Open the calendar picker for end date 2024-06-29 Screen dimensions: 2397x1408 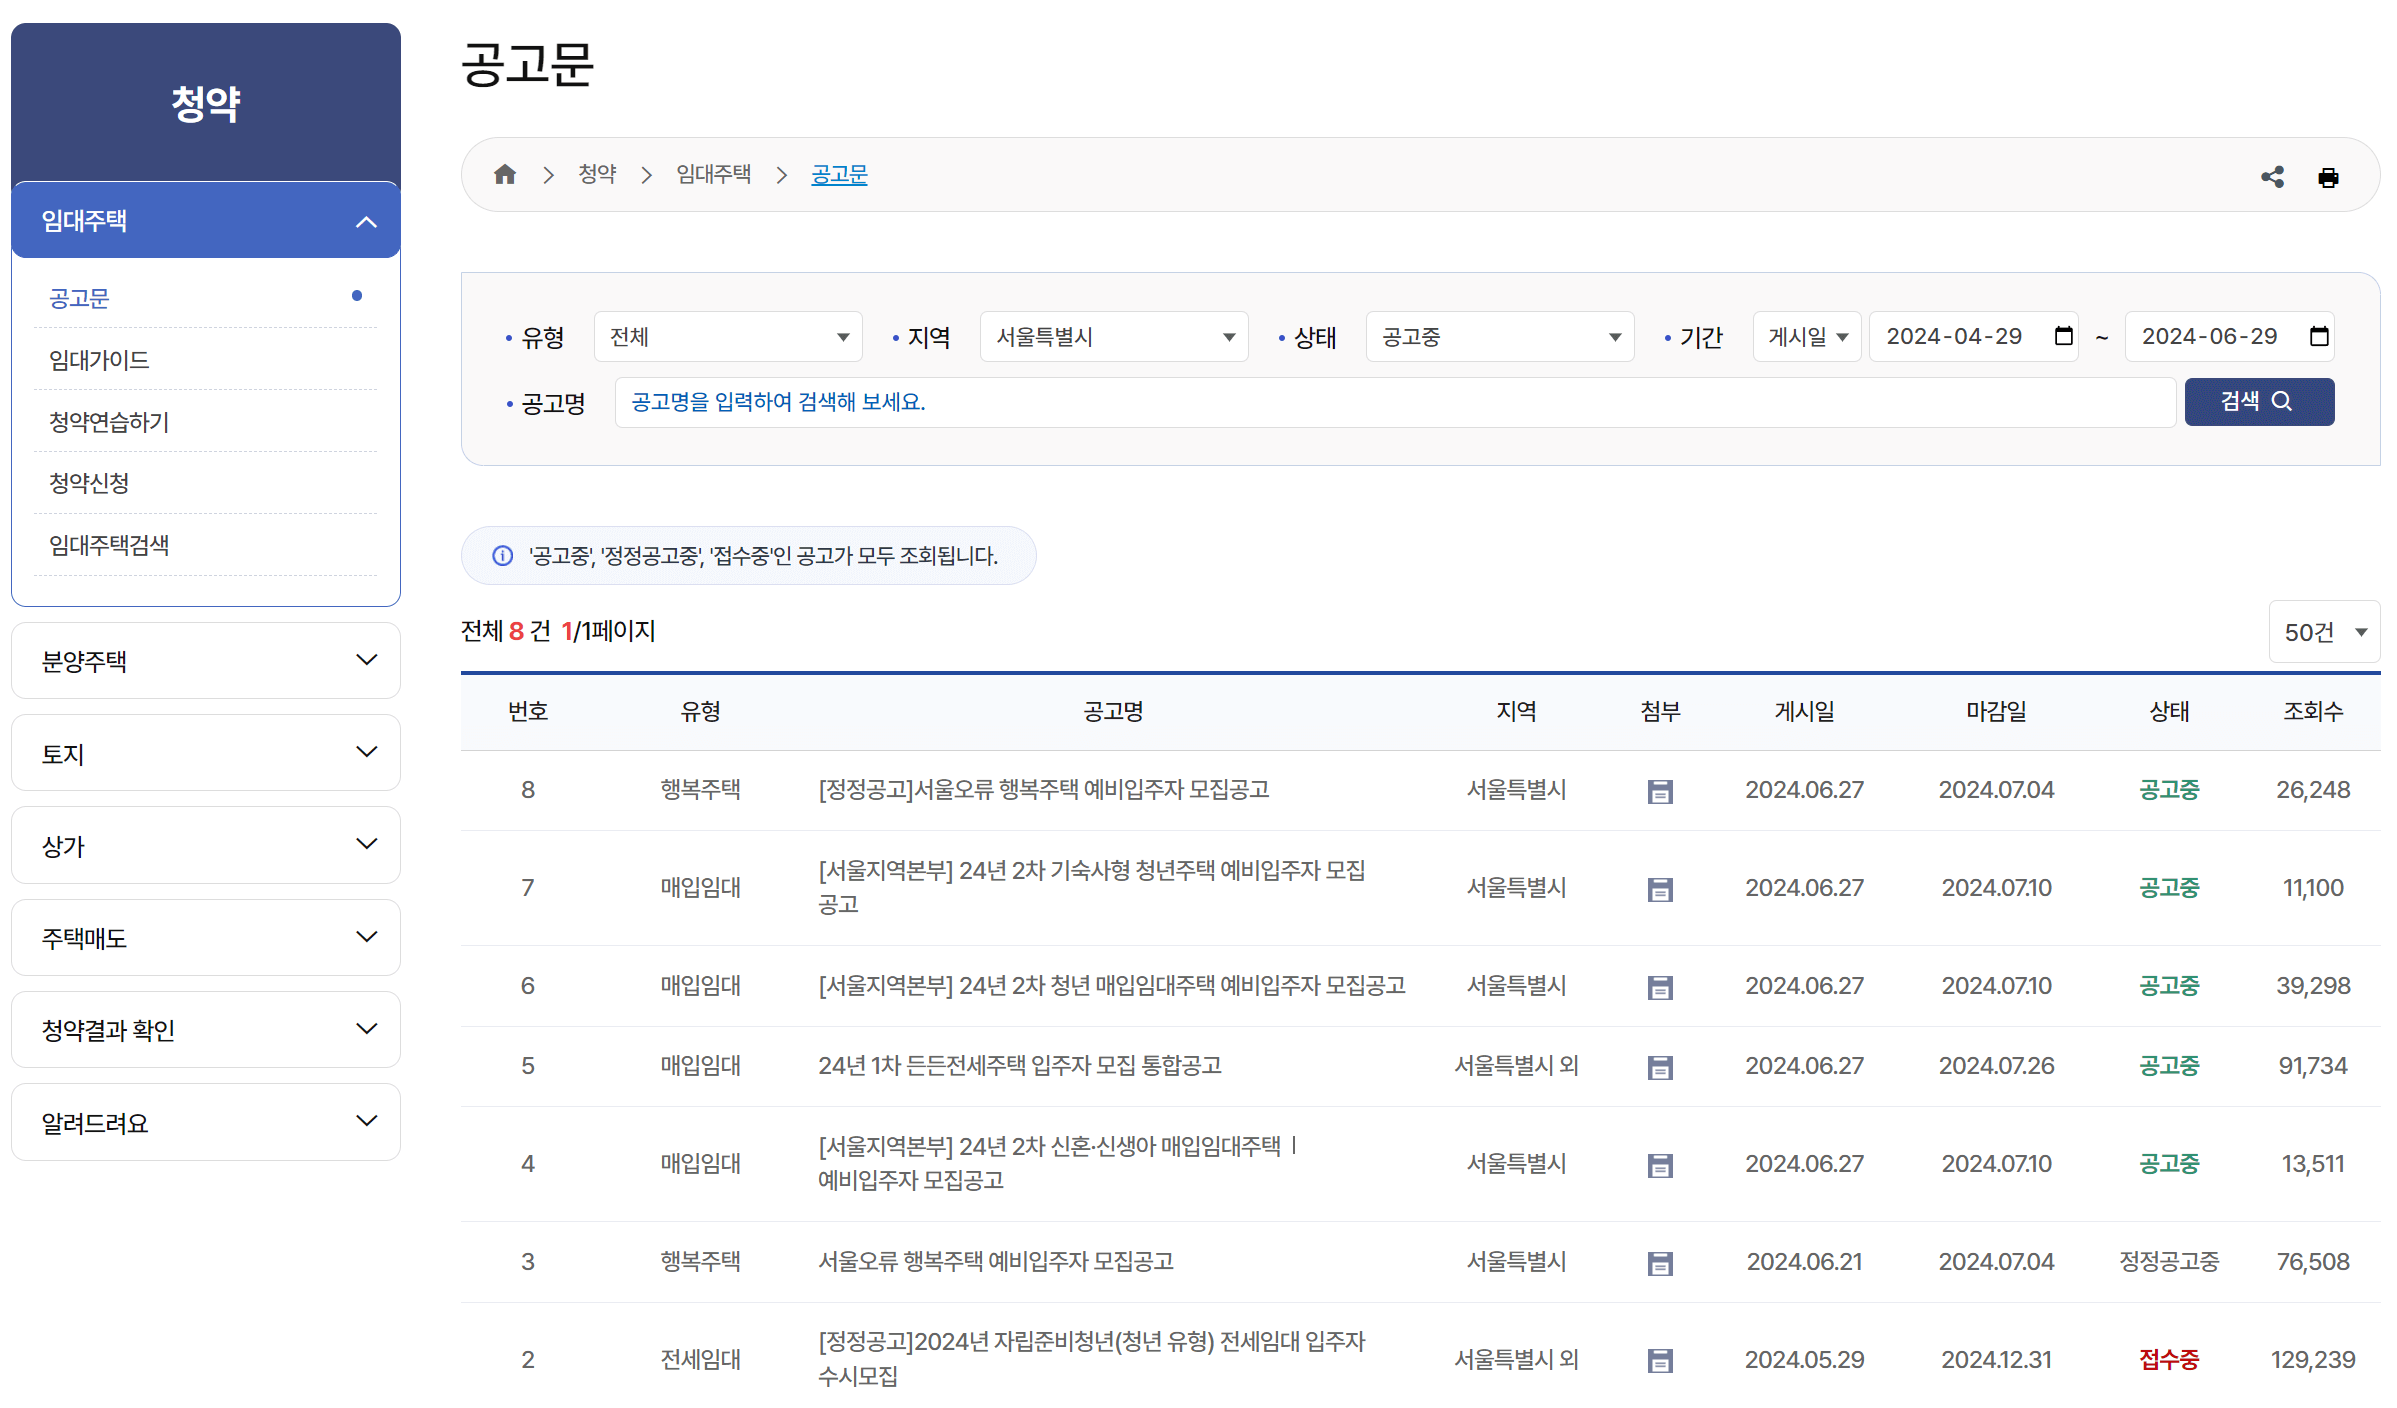(2320, 336)
